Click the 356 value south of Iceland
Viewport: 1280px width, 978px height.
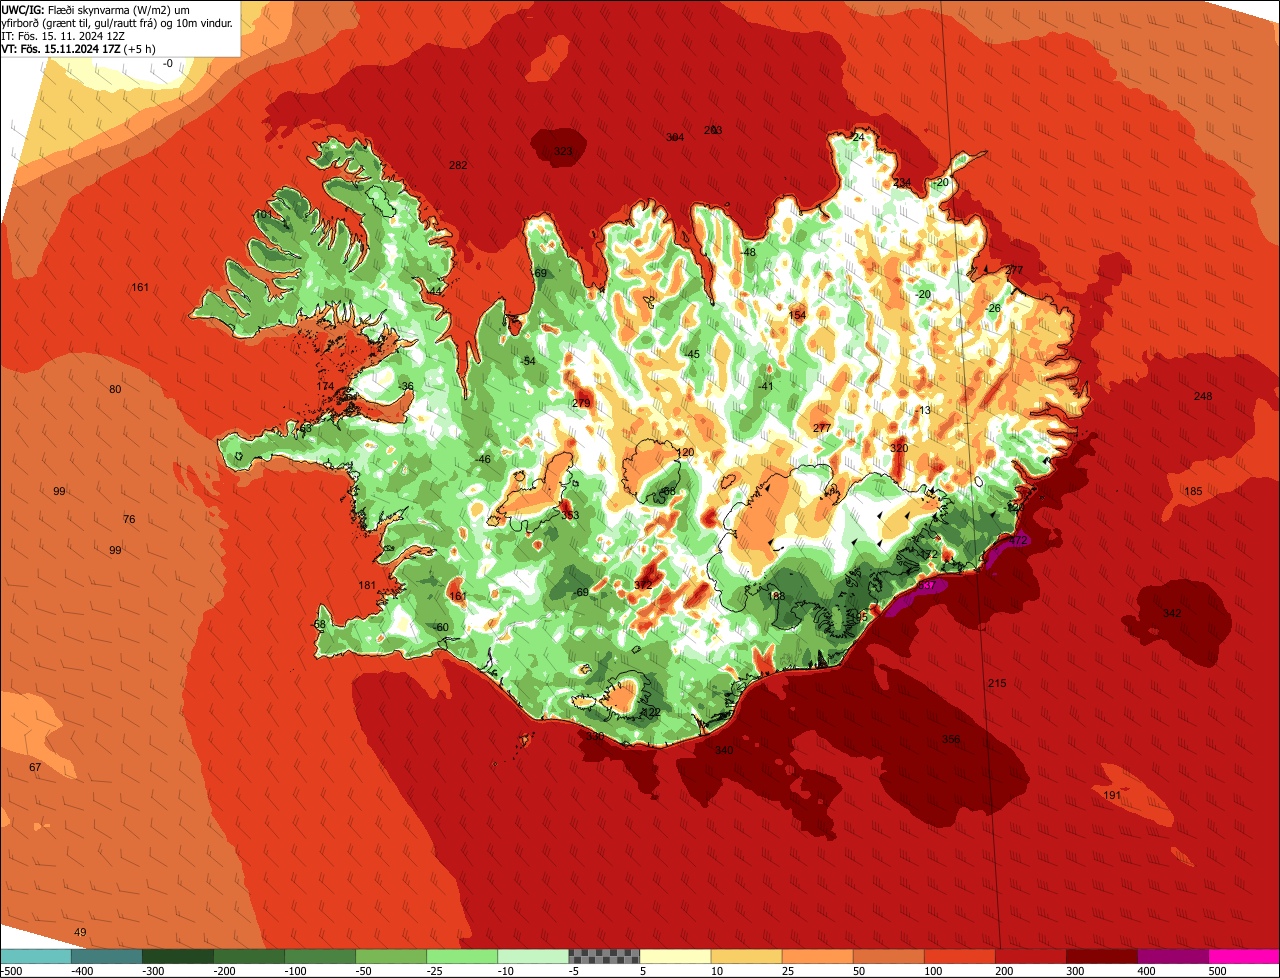click(951, 739)
